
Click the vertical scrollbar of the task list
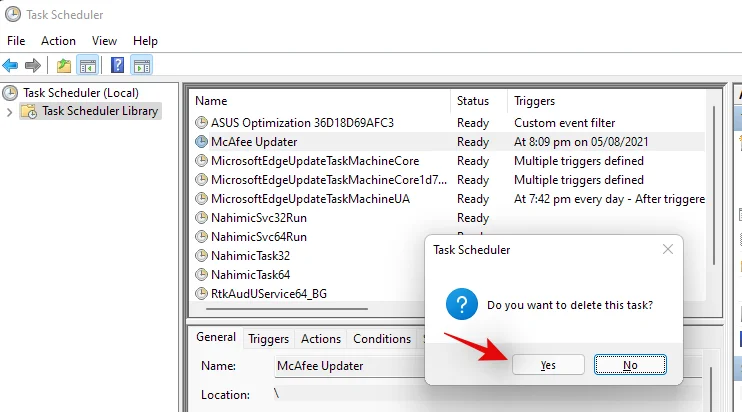[713, 185]
